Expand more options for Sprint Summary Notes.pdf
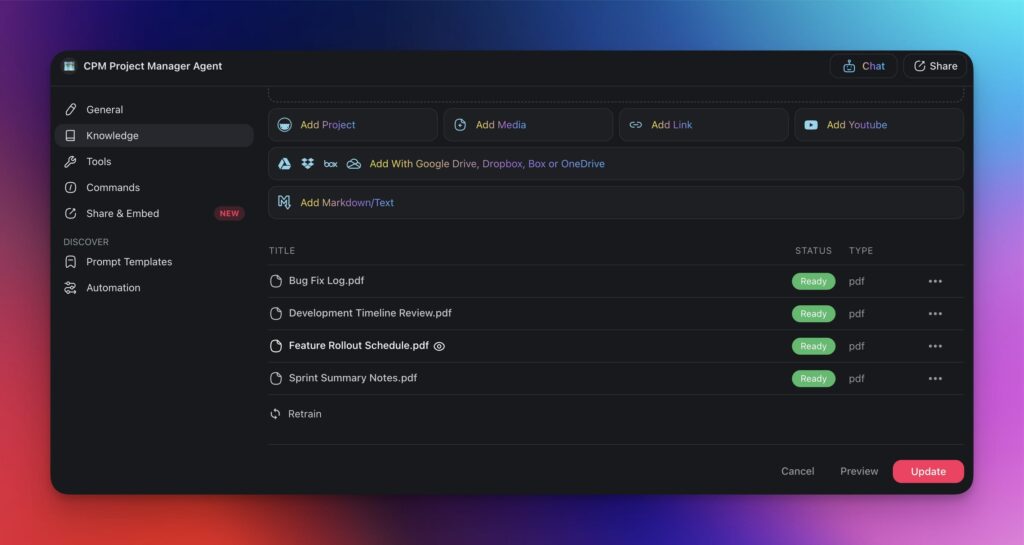Image resolution: width=1024 pixels, height=545 pixels. (935, 379)
